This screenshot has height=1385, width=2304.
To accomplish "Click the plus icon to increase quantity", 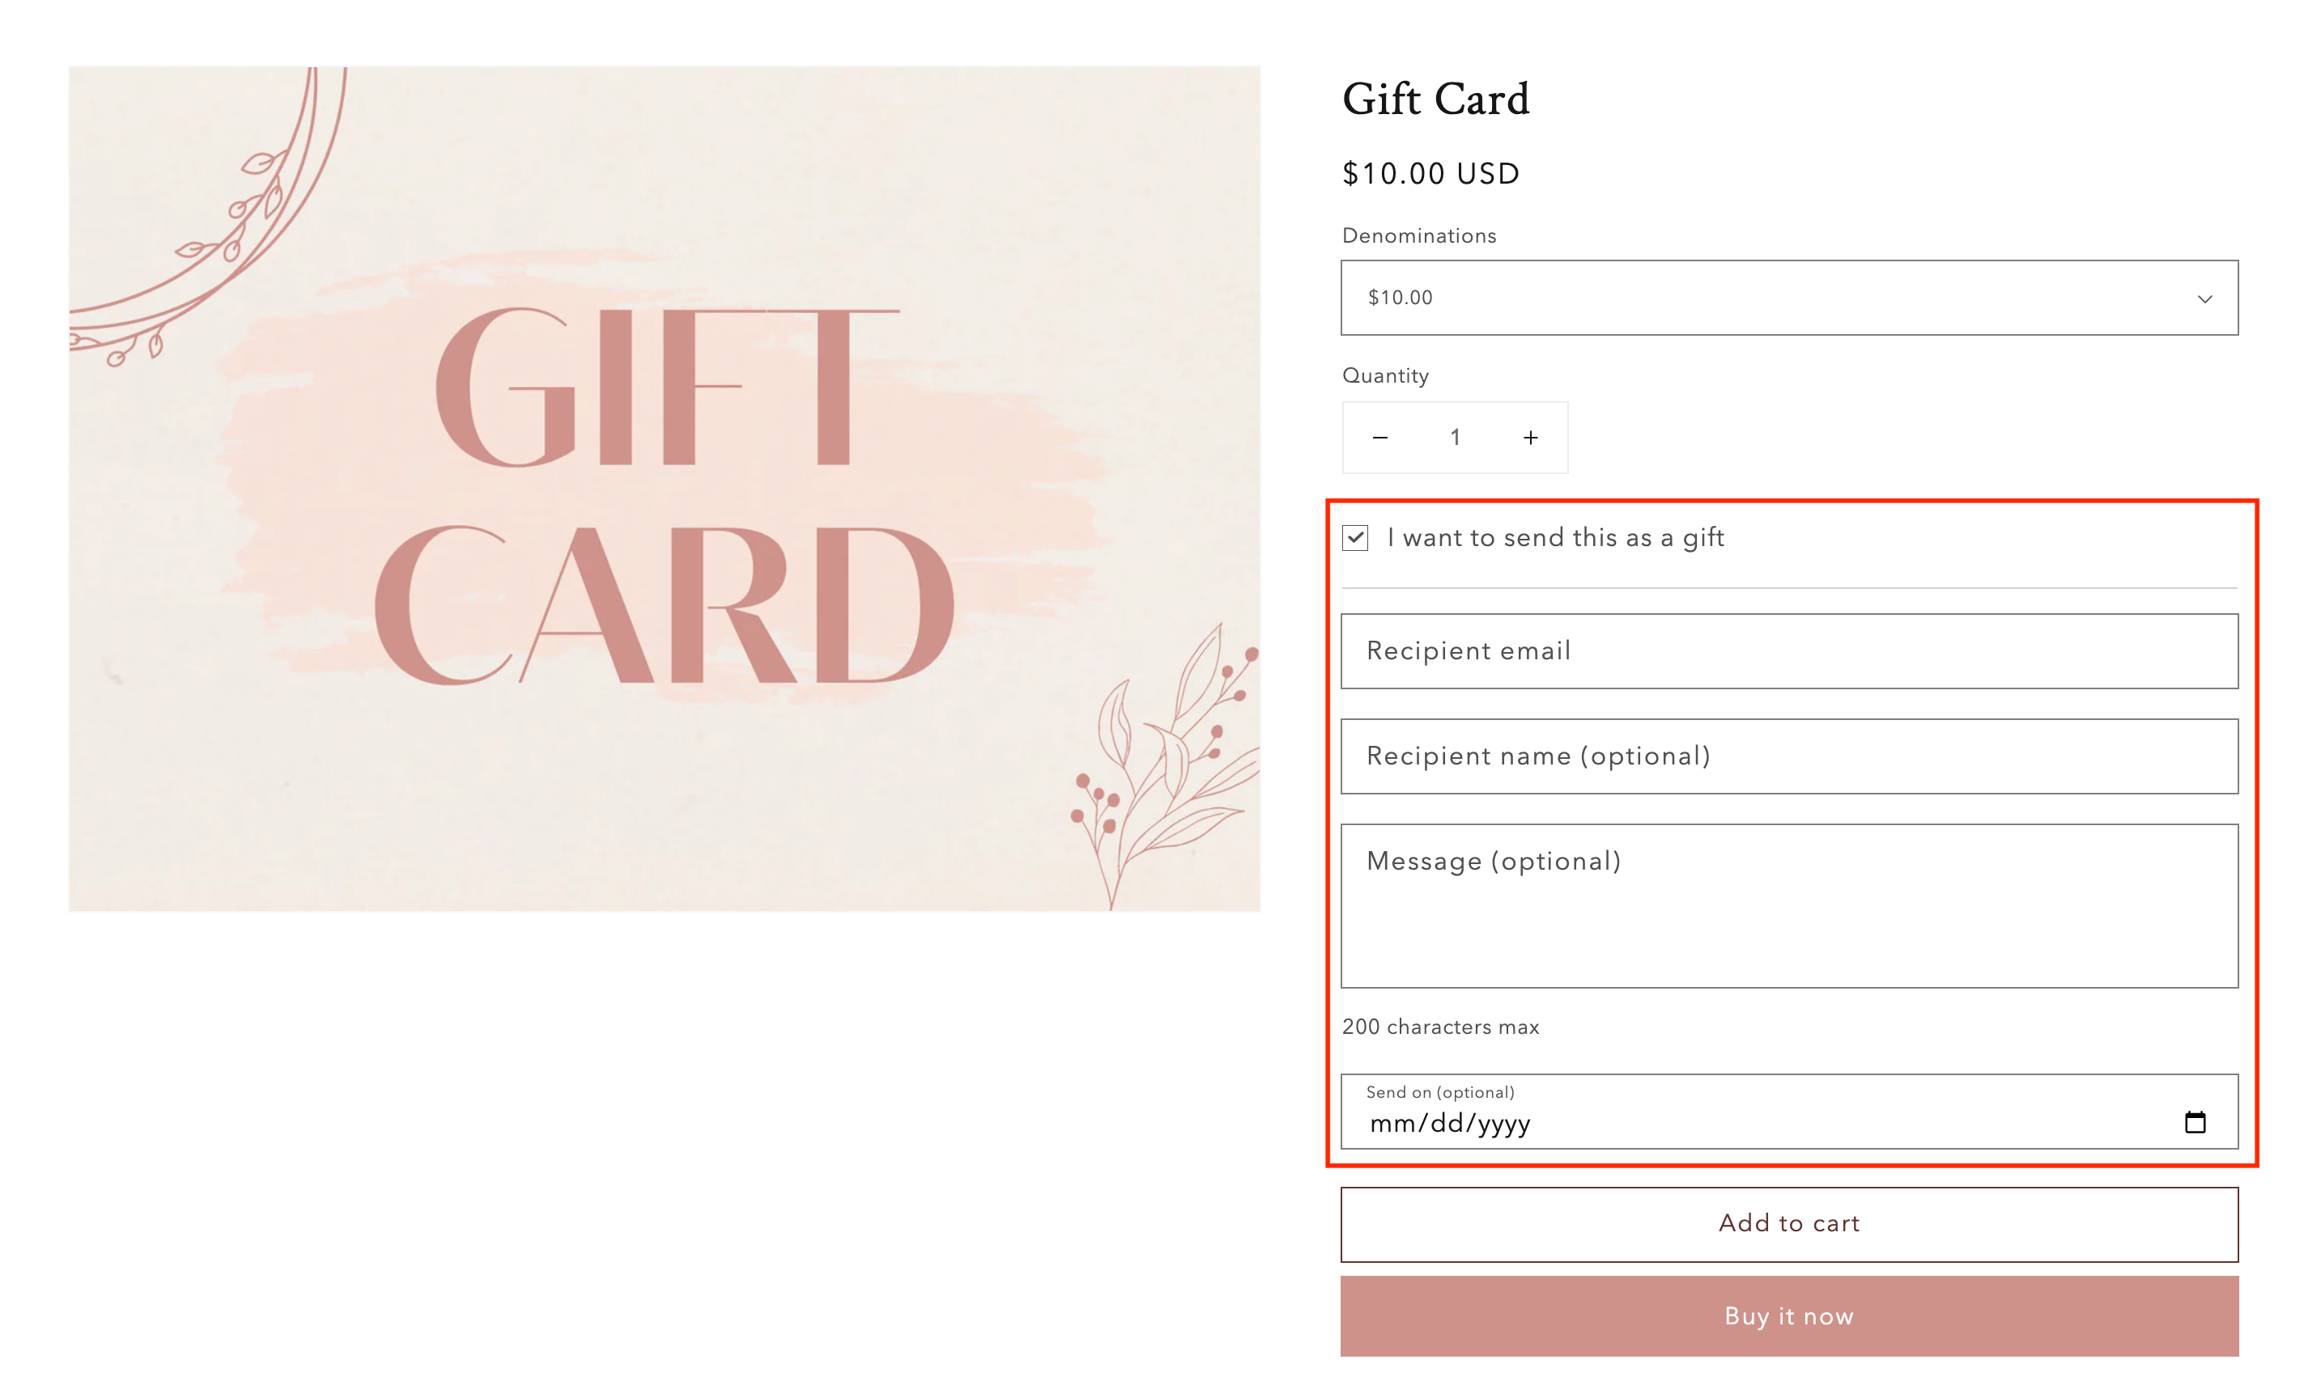I will pyautogui.click(x=1530, y=438).
